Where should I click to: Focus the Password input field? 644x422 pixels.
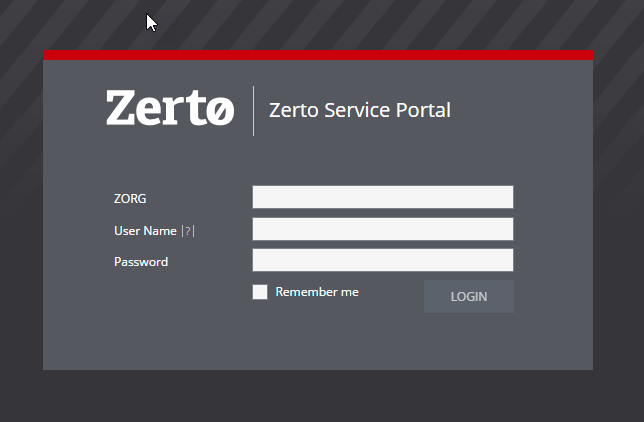[x=383, y=260]
